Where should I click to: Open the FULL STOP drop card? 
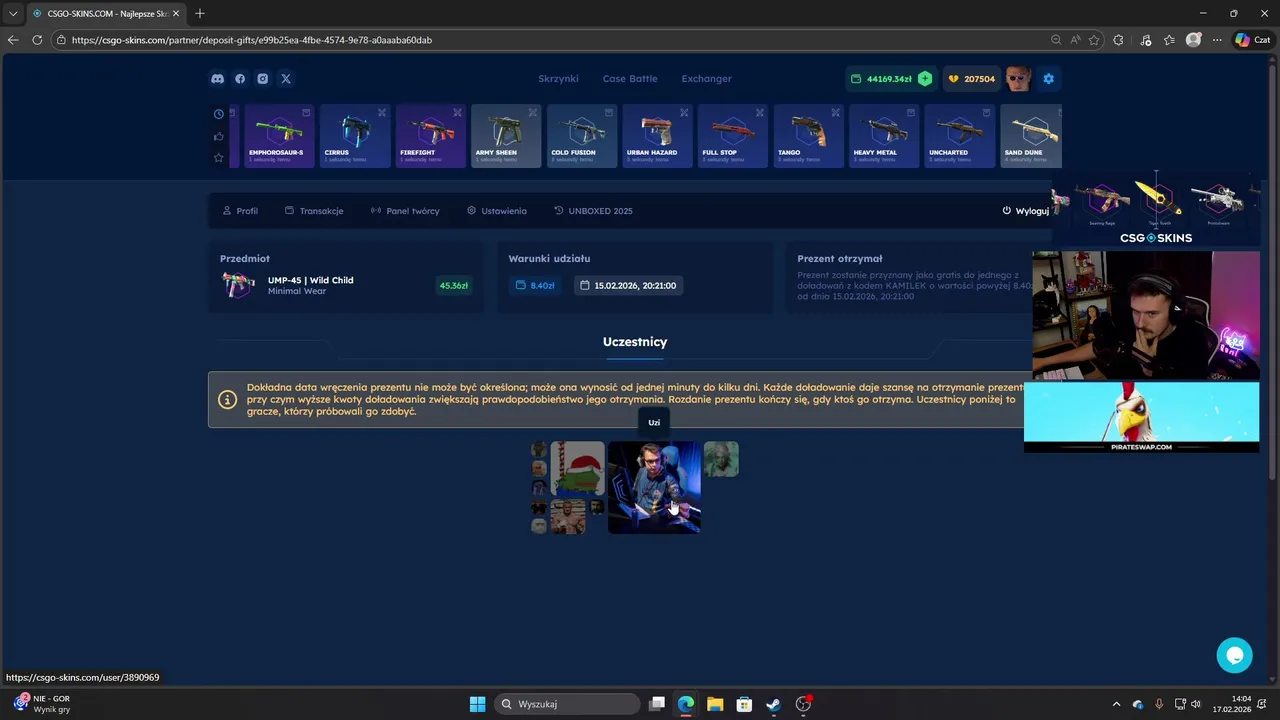click(x=733, y=136)
